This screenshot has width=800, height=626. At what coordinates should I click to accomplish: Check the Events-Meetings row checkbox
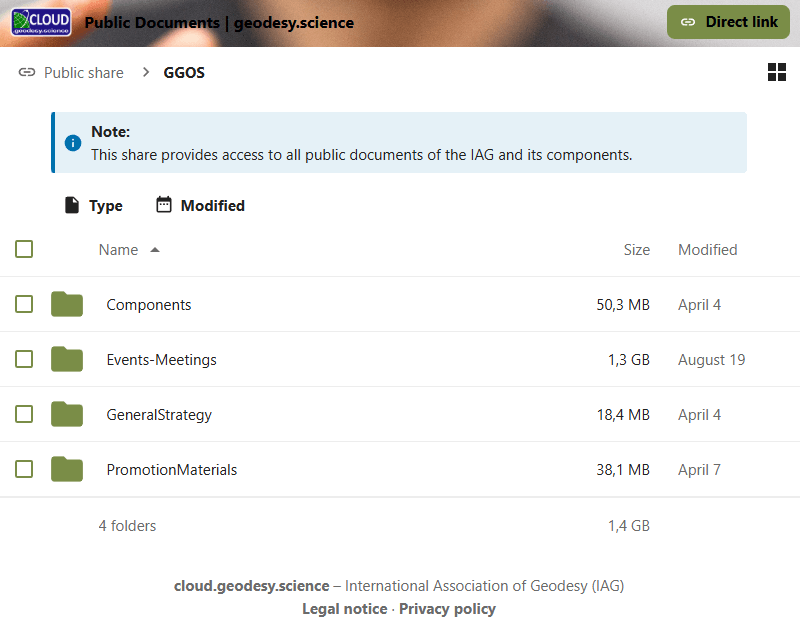[24, 359]
